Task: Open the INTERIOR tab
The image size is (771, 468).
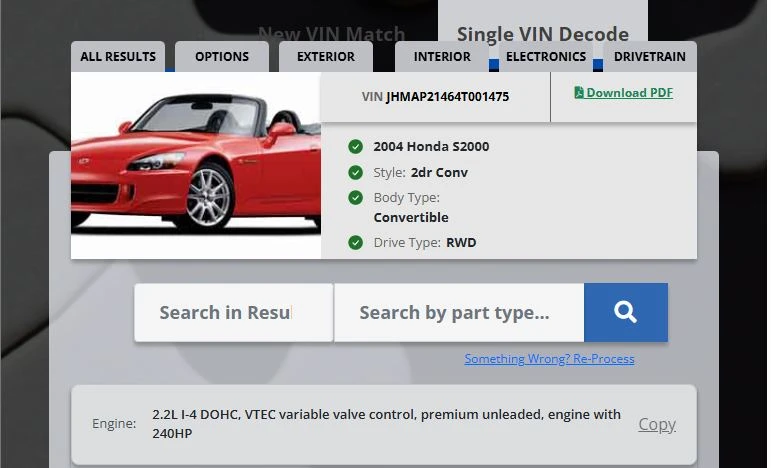Action: click(x=442, y=57)
